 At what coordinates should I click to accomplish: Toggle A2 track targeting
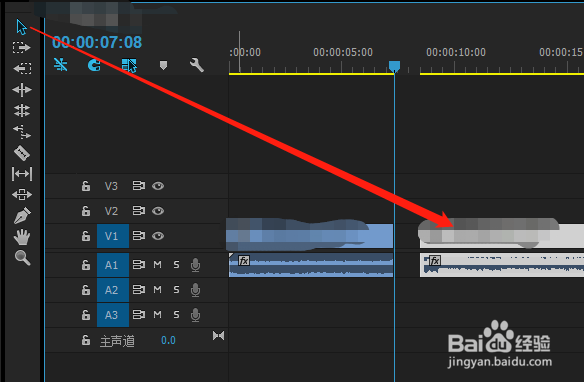(x=113, y=290)
